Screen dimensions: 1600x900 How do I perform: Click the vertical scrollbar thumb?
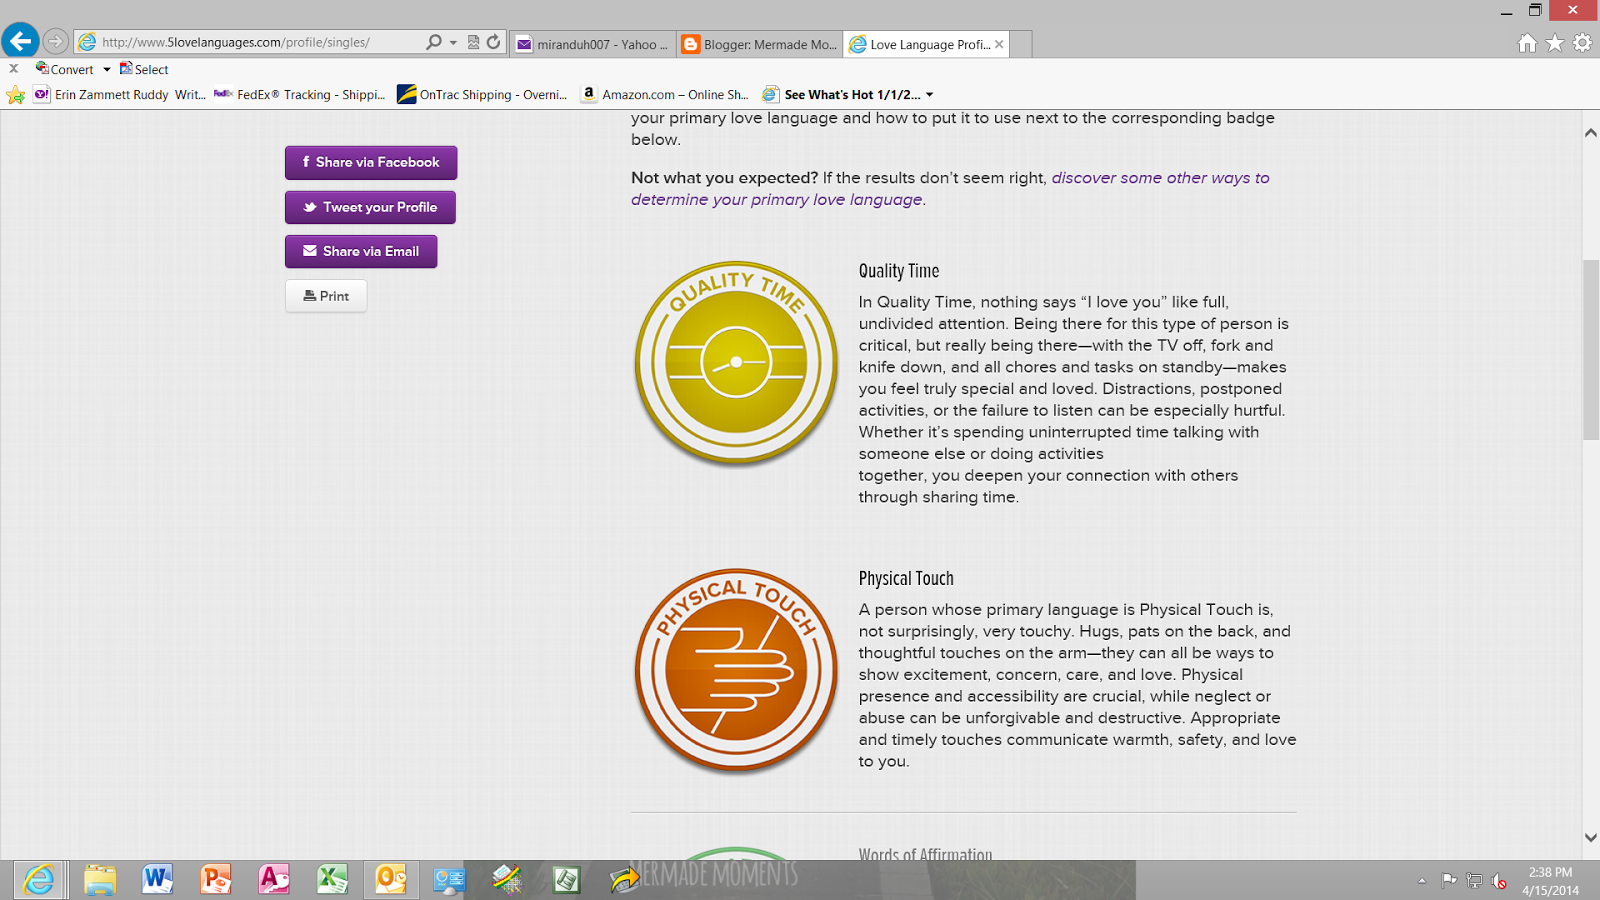click(x=1590, y=350)
